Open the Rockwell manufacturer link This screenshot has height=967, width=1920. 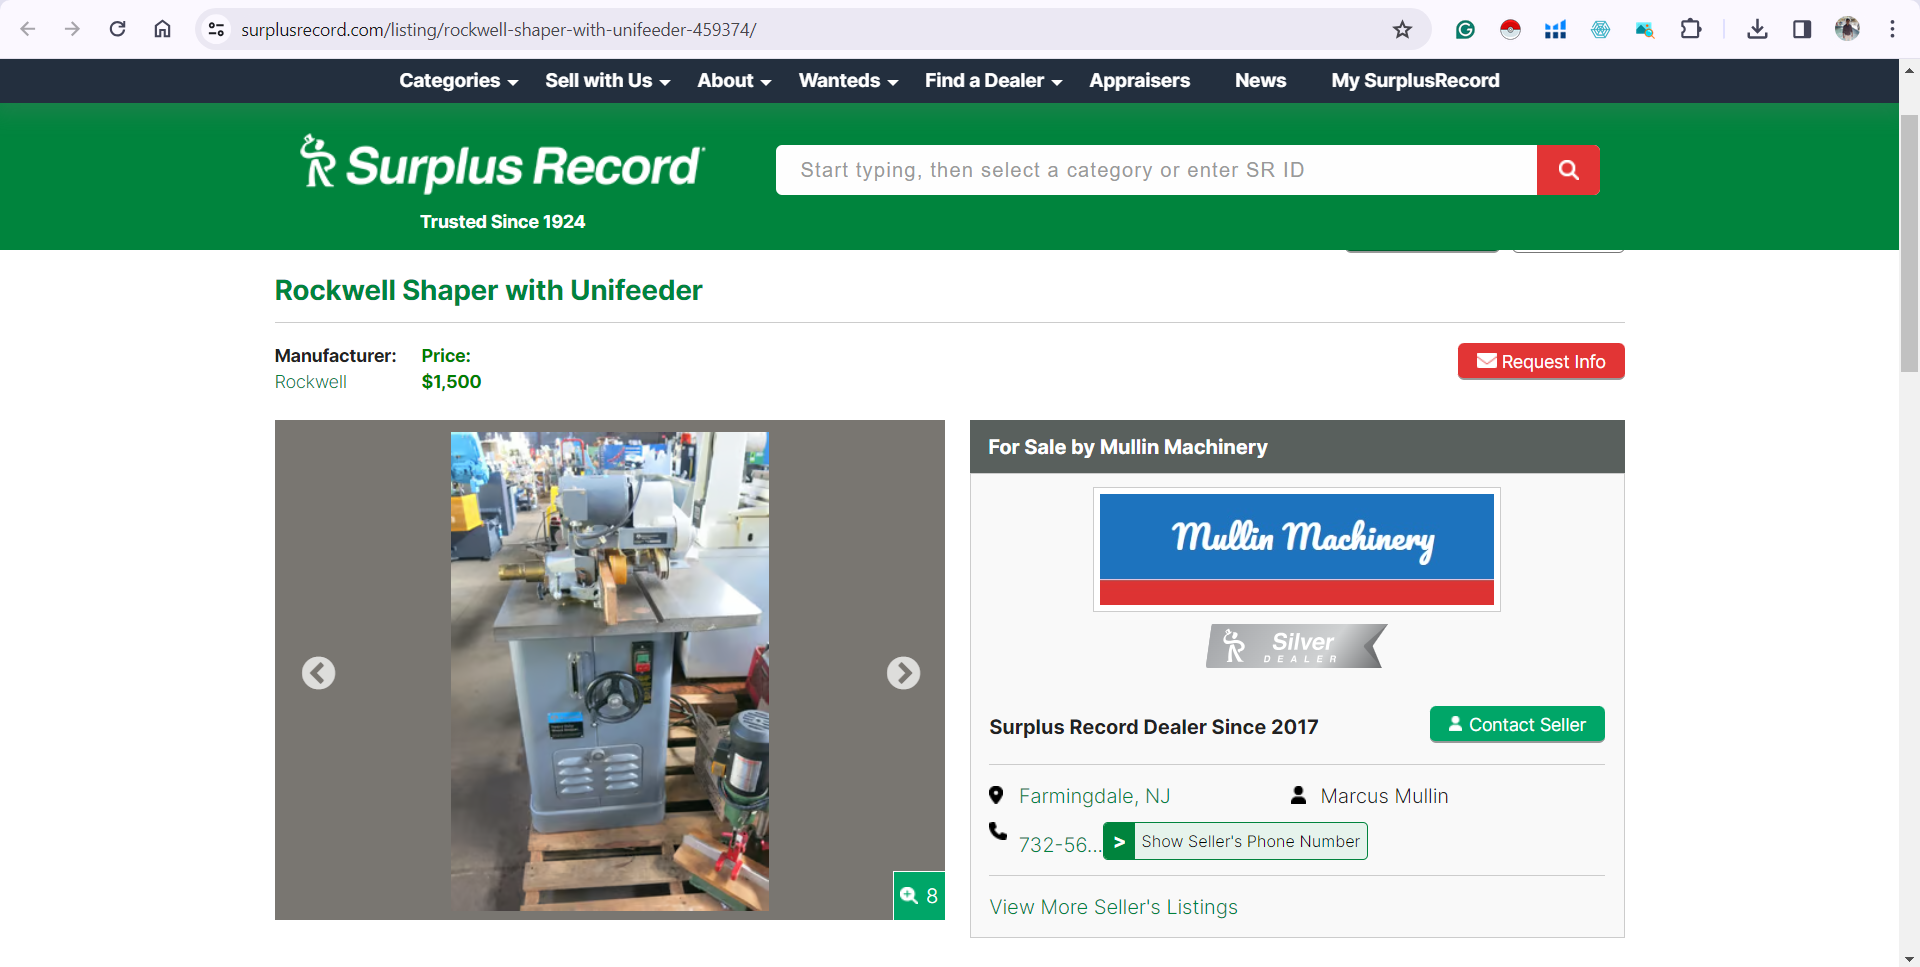pyautogui.click(x=310, y=382)
